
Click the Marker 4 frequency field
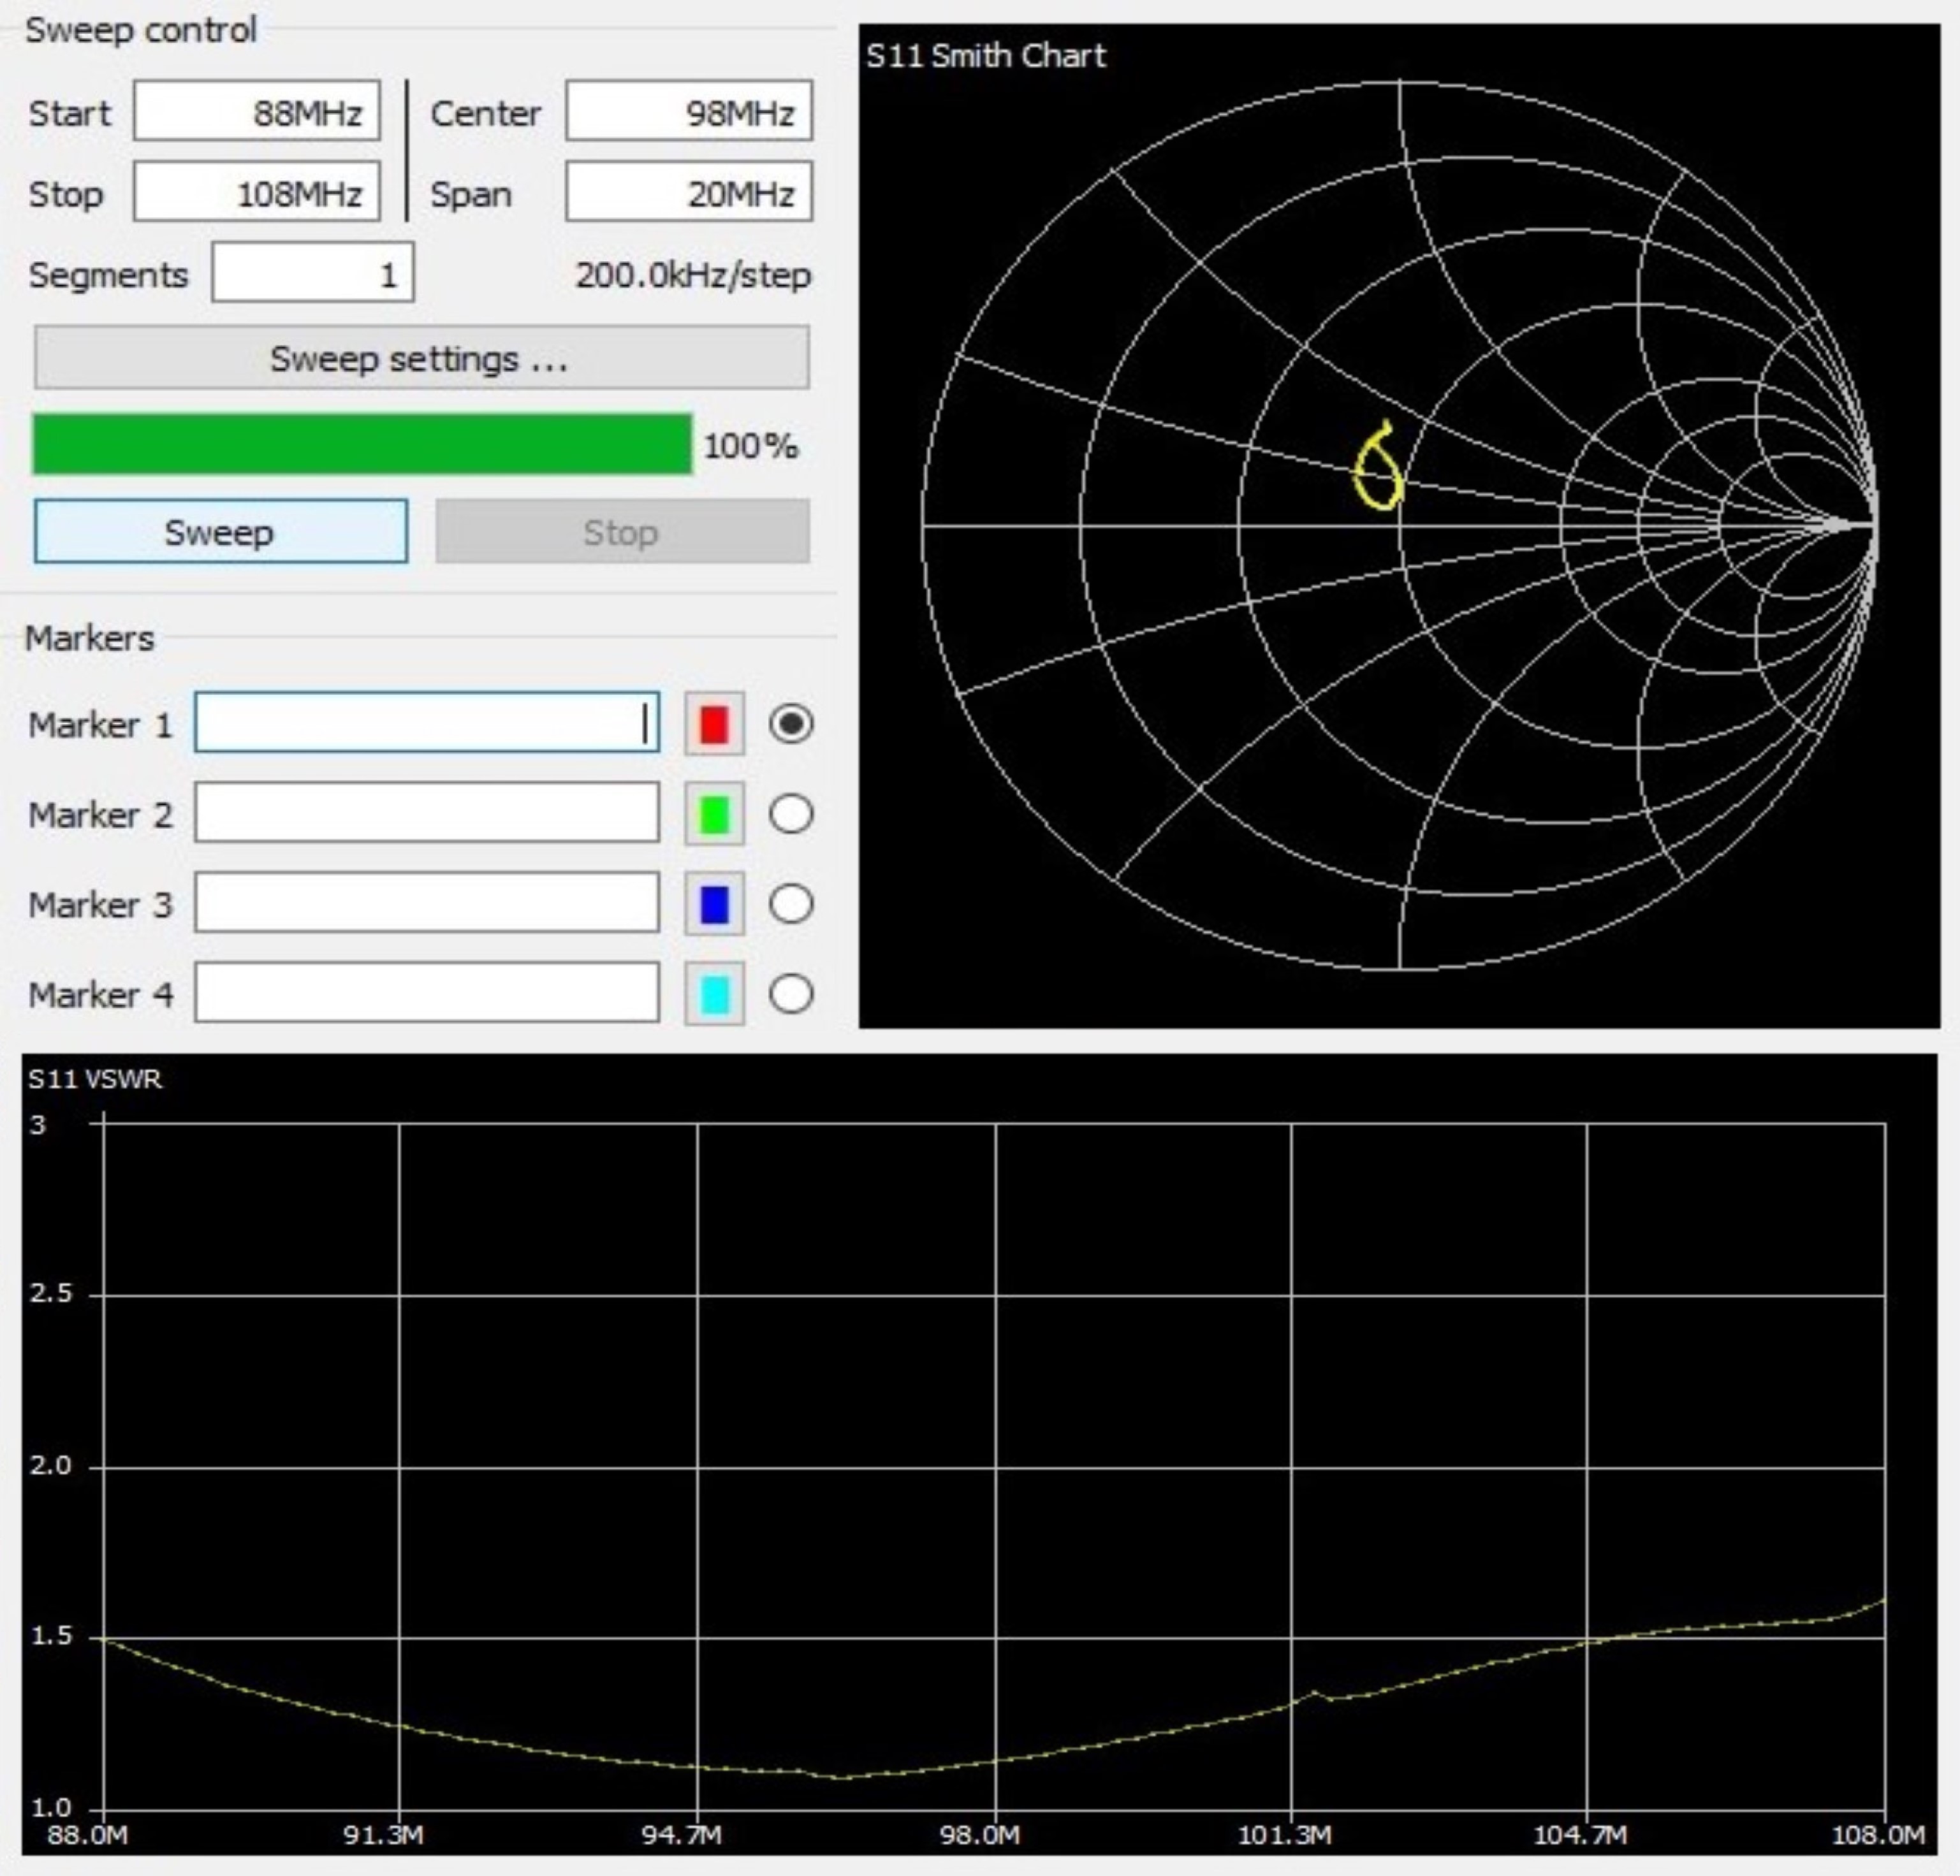point(427,992)
